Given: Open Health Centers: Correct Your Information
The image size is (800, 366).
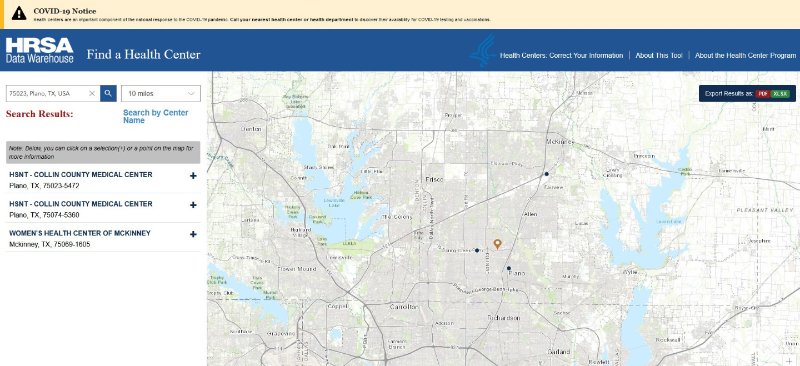Looking at the screenshot, I should coord(561,55).
